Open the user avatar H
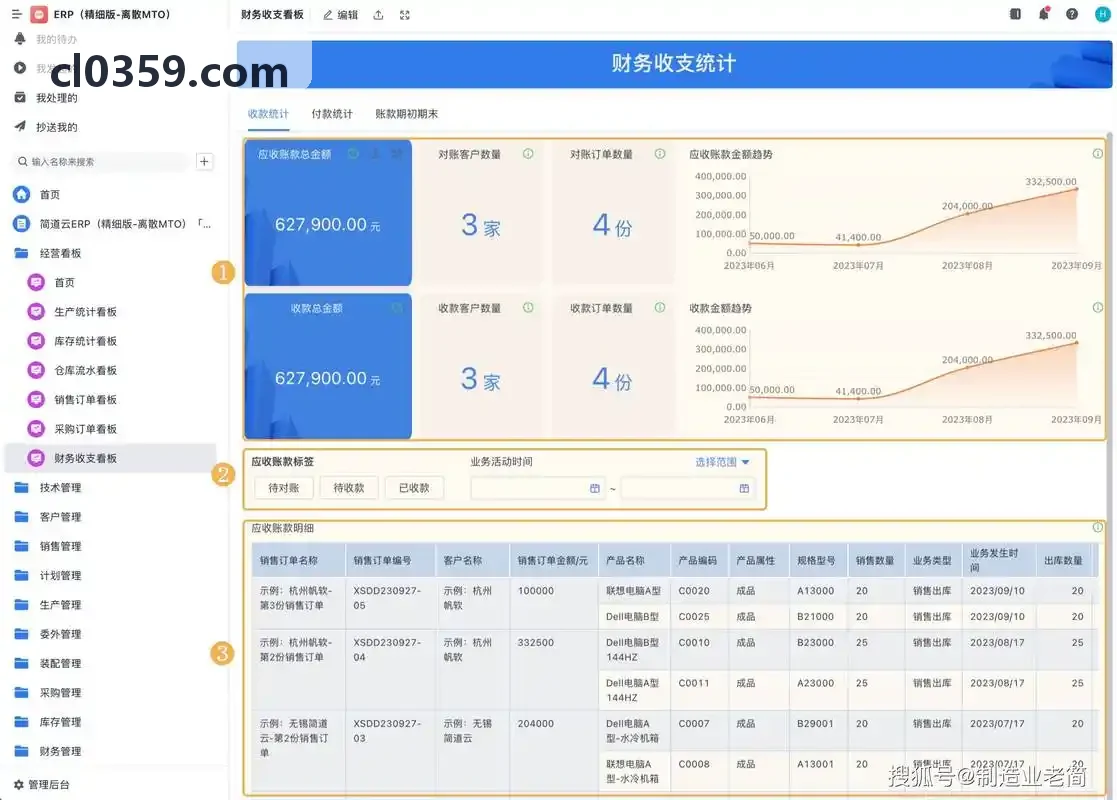This screenshot has width=1117, height=800. pyautogui.click(x=1102, y=14)
